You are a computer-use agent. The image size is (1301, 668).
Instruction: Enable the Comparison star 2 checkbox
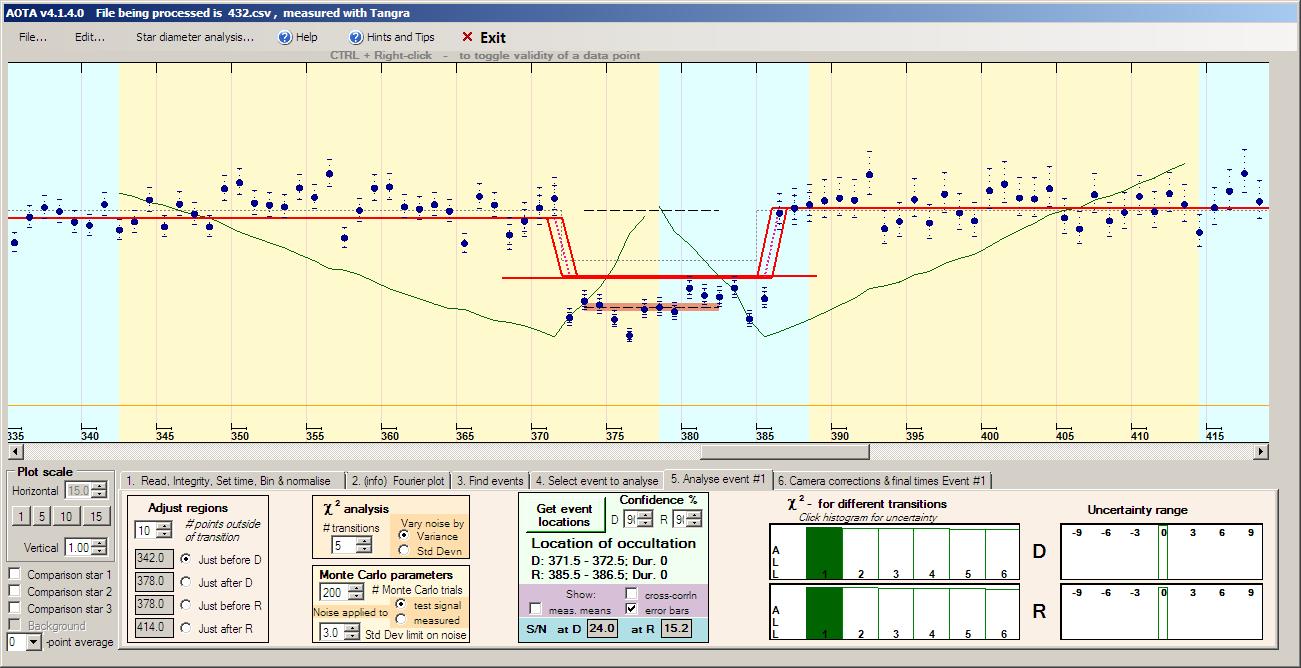(x=14, y=592)
